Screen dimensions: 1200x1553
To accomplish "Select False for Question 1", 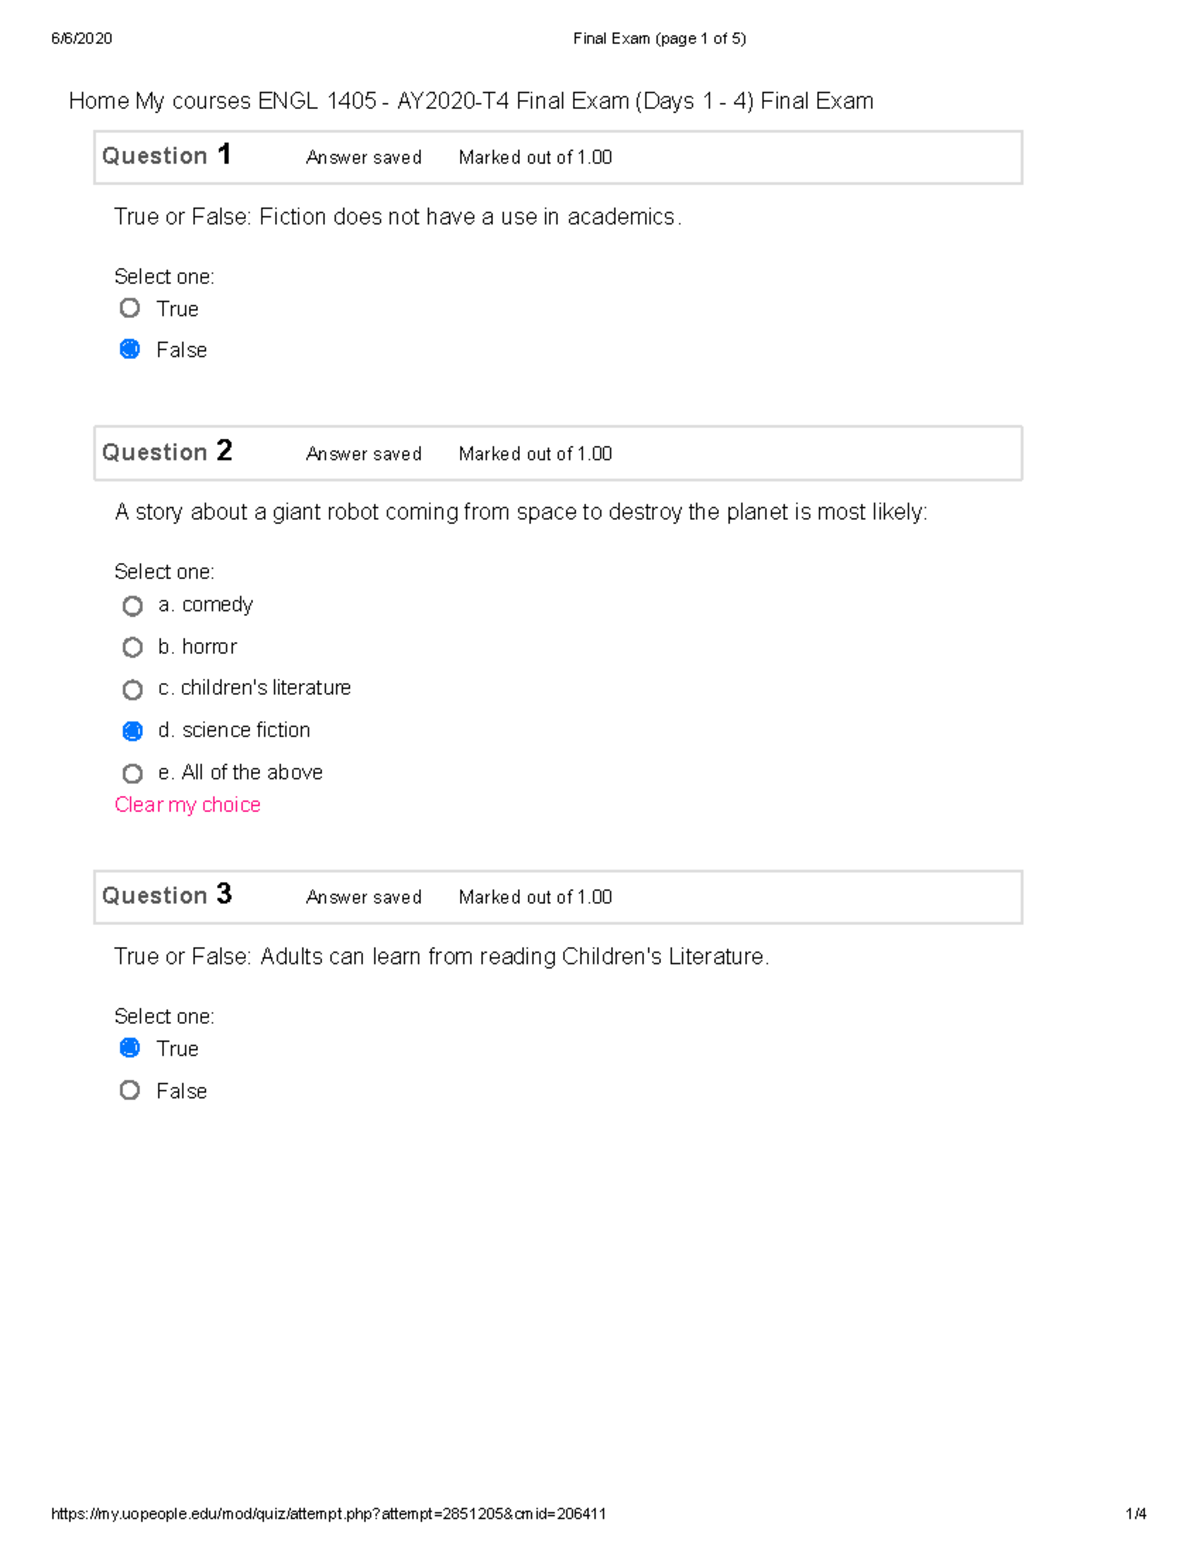I will (x=130, y=349).
